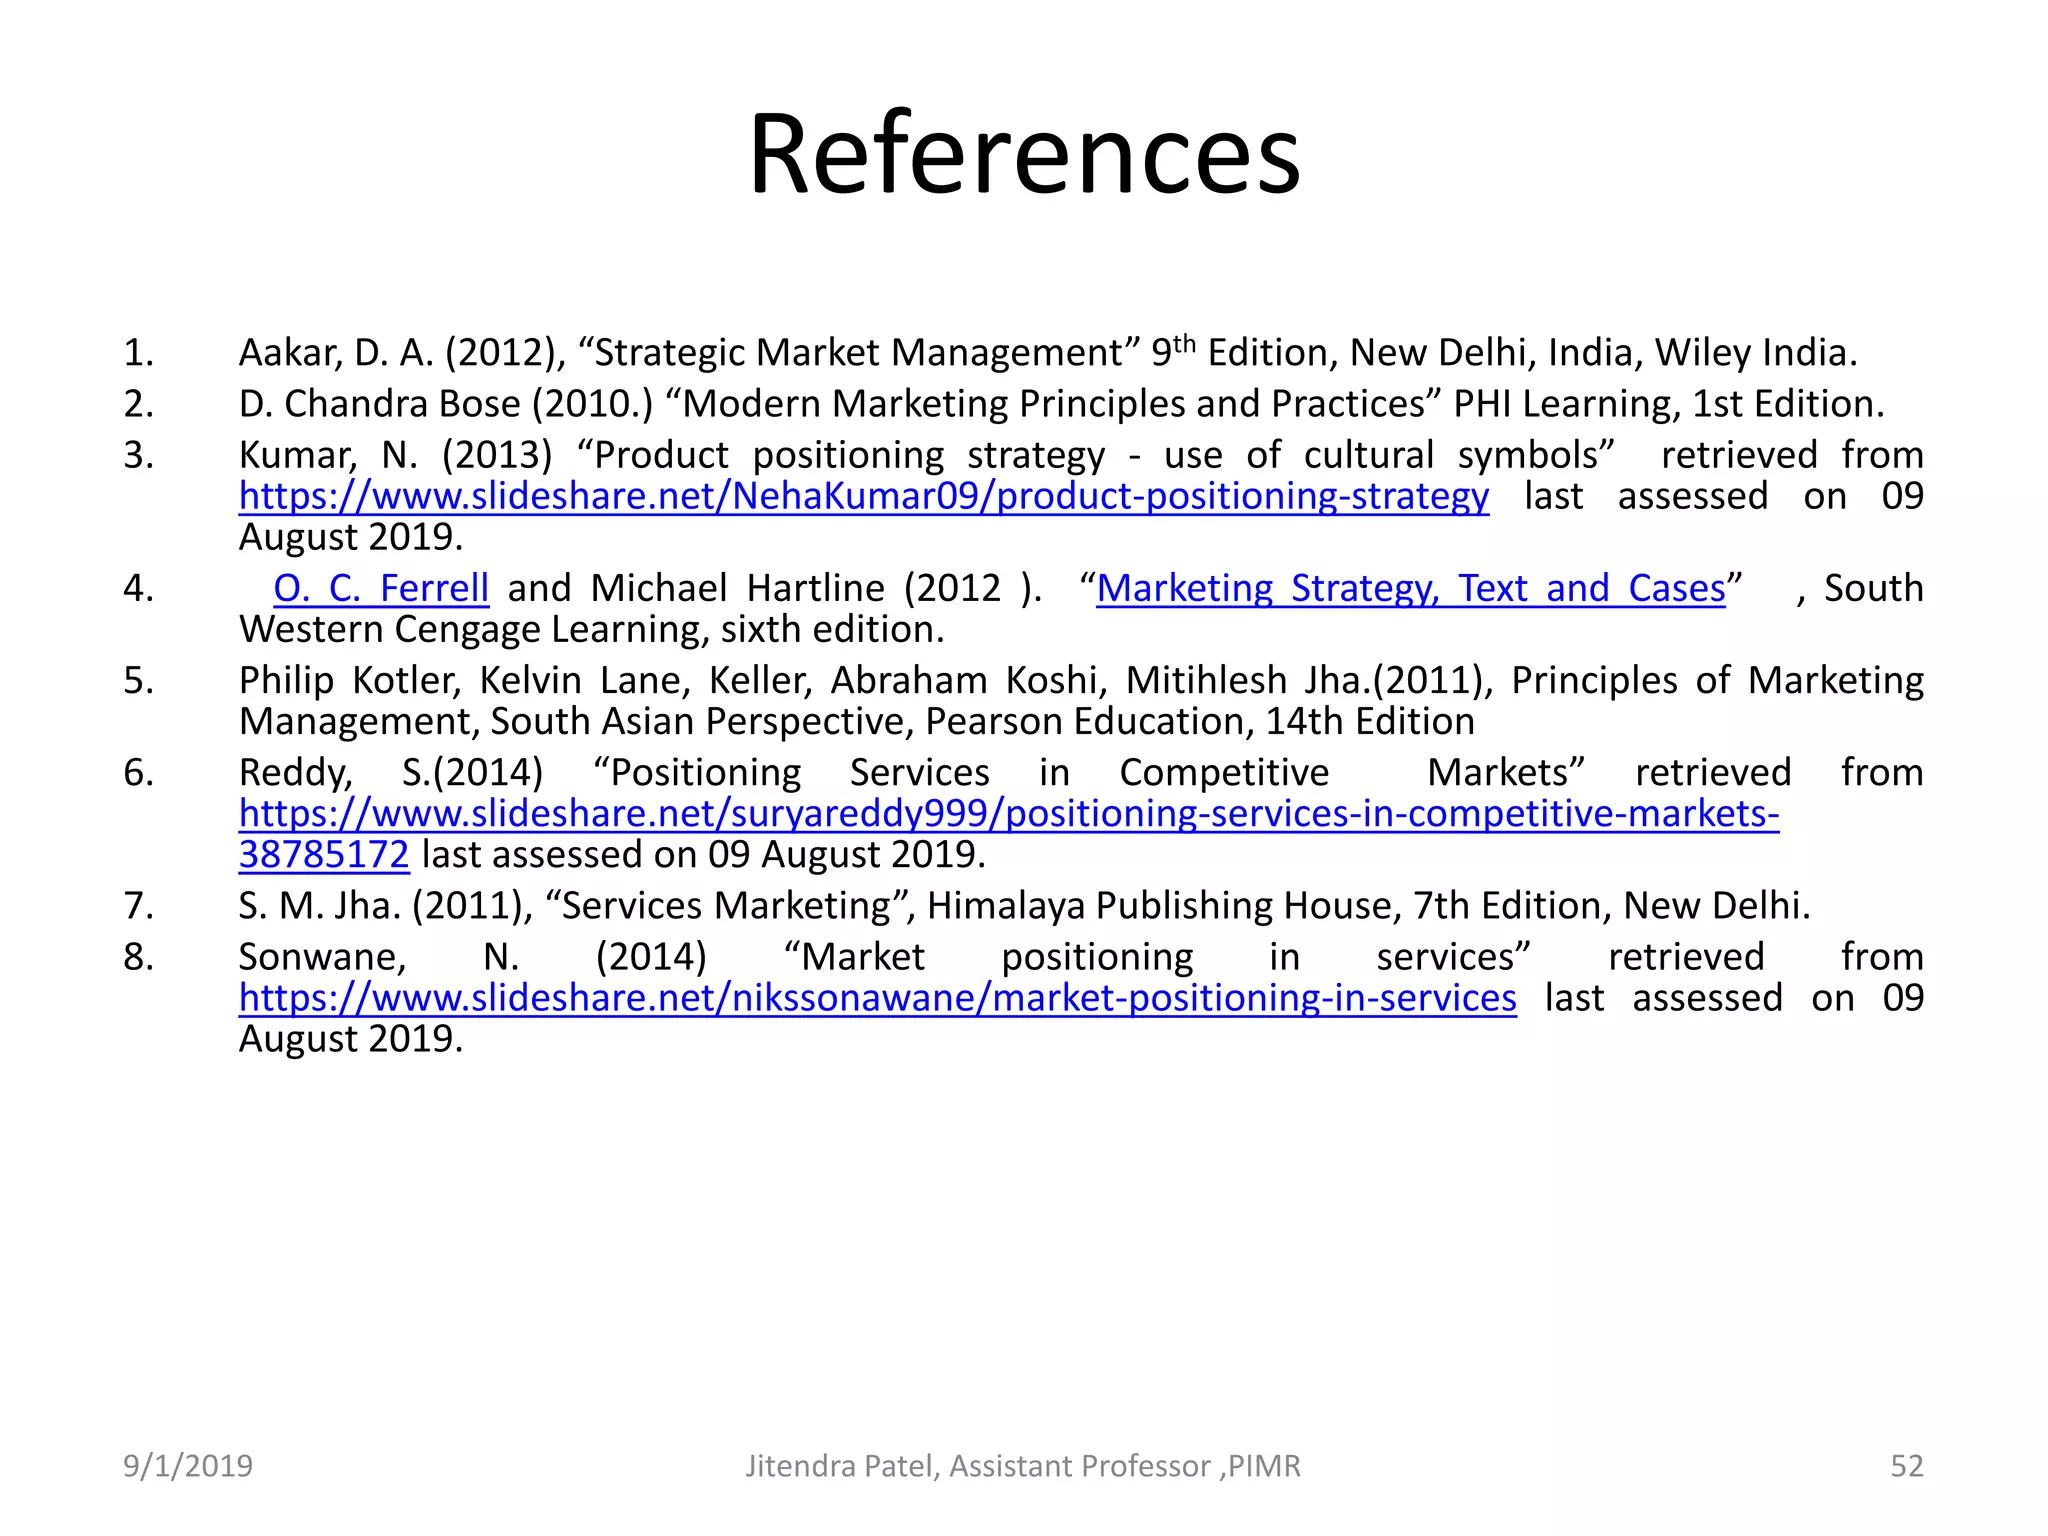
Task: Click the O. C. Ferrell author link
Action: point(381,588)
